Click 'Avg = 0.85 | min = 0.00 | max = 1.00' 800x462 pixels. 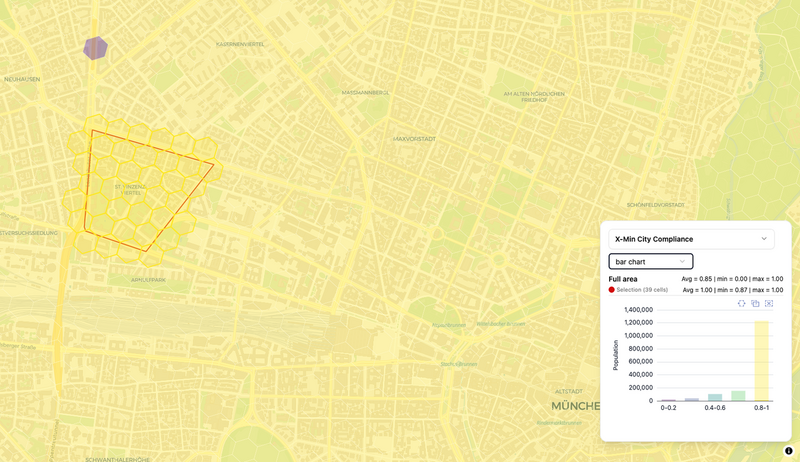point(732,279)
